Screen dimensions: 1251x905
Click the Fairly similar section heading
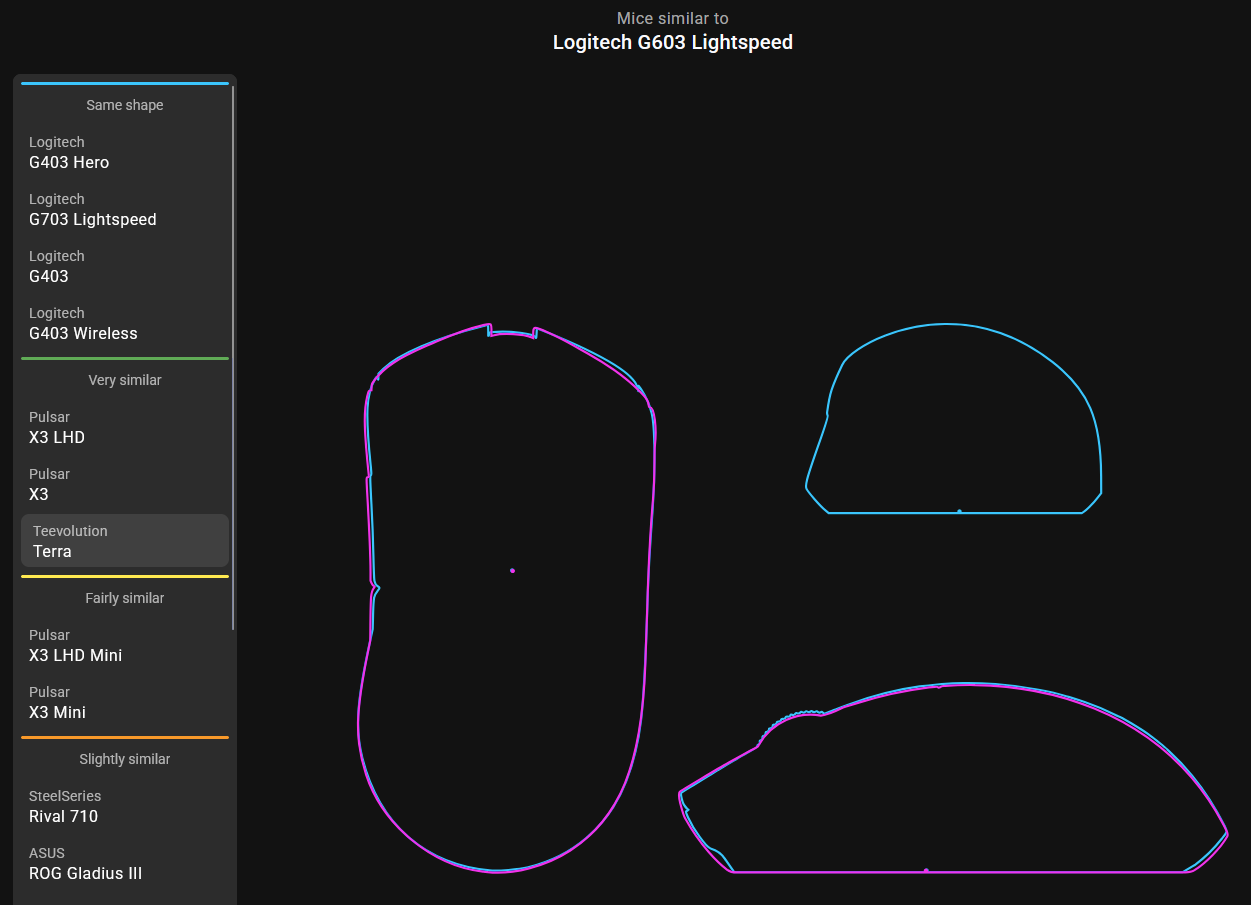pos(125,598)
